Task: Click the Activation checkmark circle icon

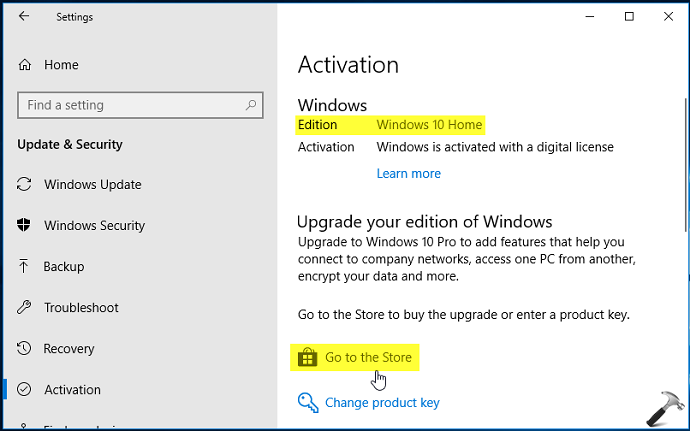Action: click(x=24, y=389)
